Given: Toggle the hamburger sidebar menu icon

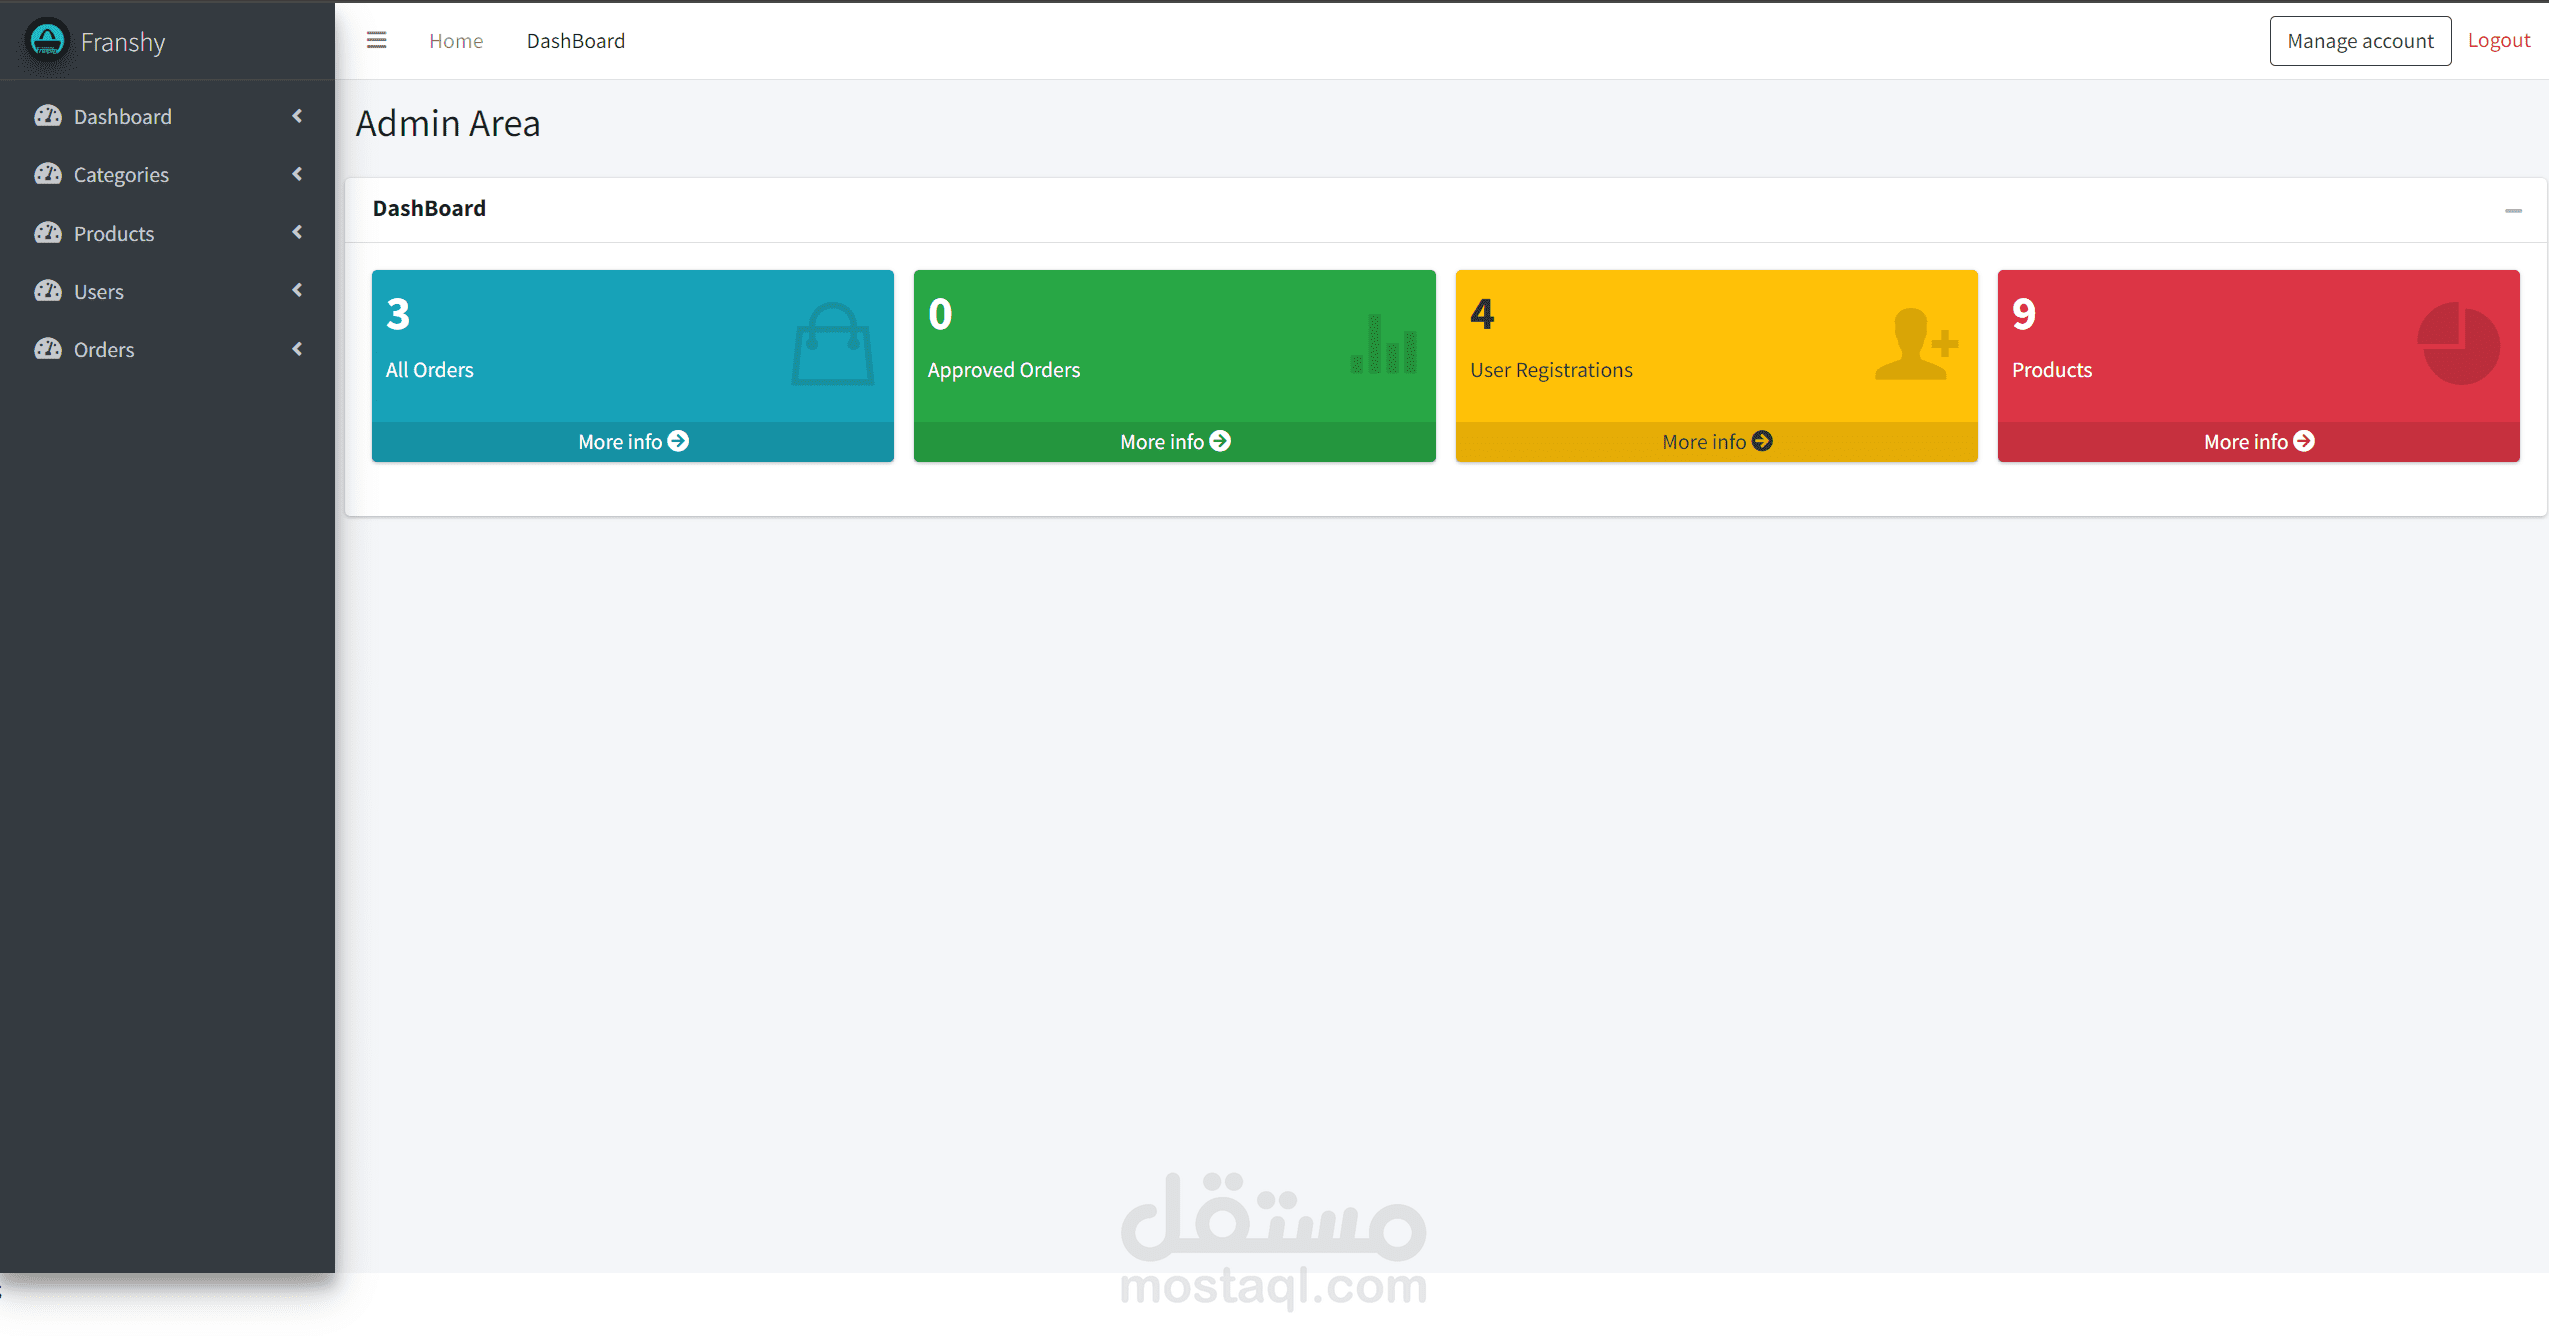Looking at the screenshot, I should click(376, 41).
